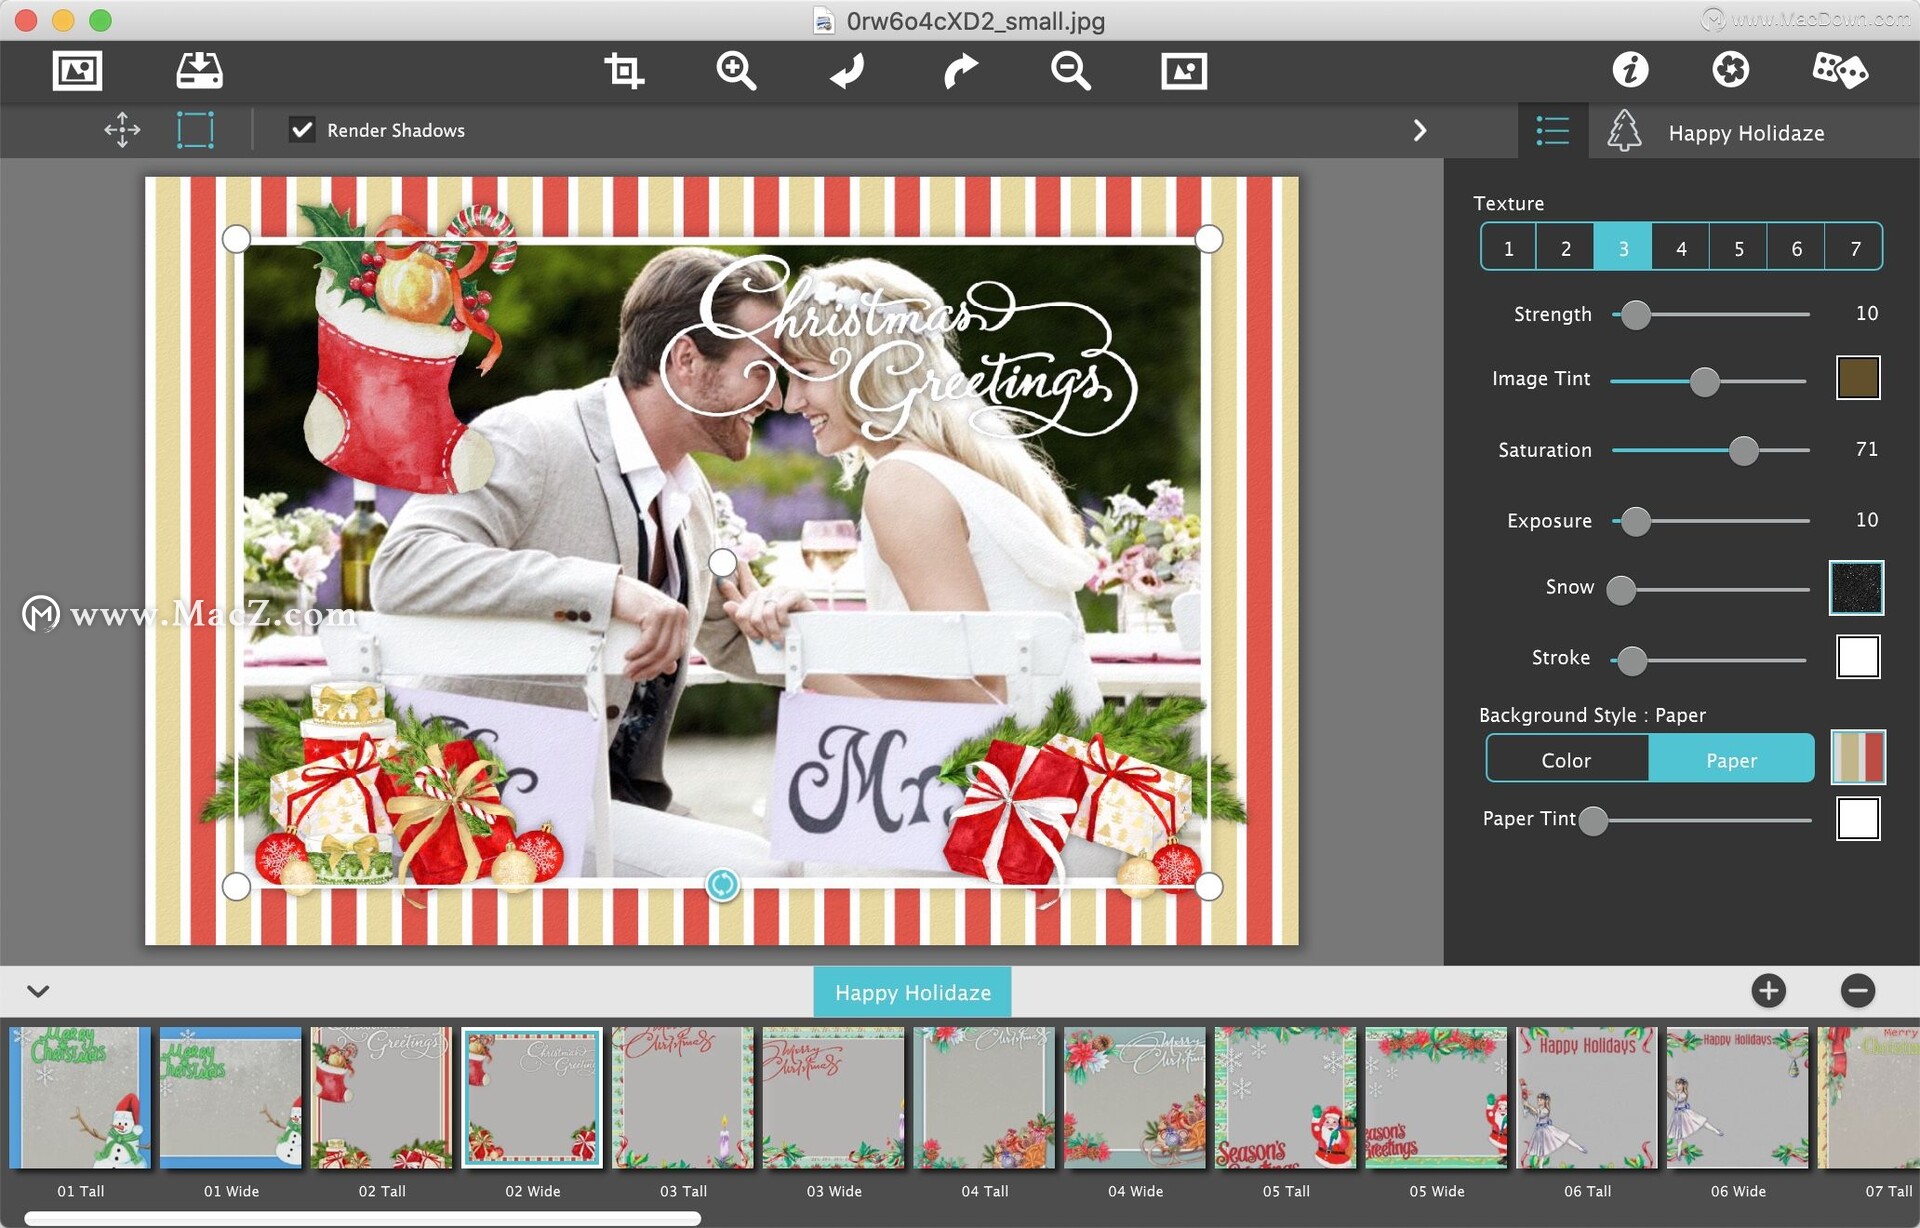Select texture 1
The width and height of the screenshot is (1920, 1228).
click(x=1508, y=247)
